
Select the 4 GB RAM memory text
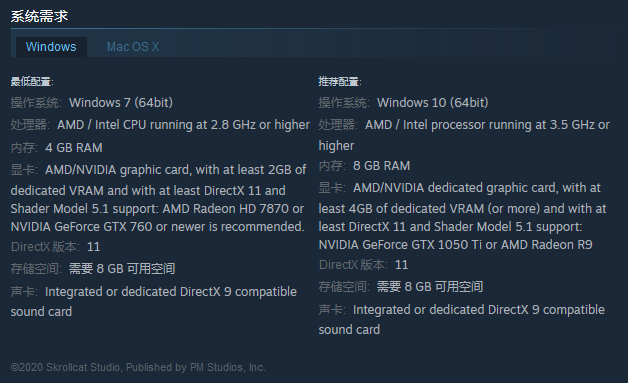tap(74, 148)
